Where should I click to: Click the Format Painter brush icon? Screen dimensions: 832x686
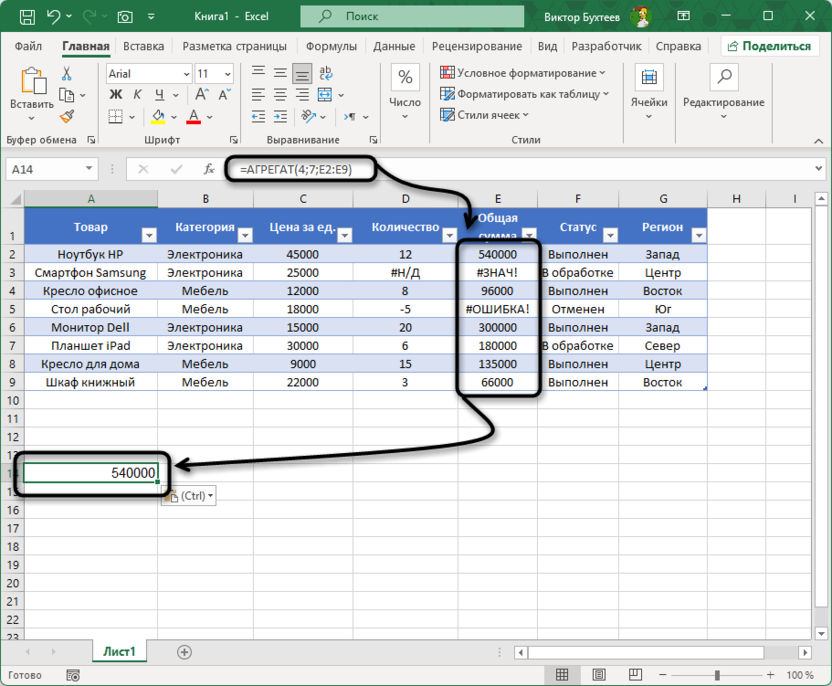tap(67, 117)
